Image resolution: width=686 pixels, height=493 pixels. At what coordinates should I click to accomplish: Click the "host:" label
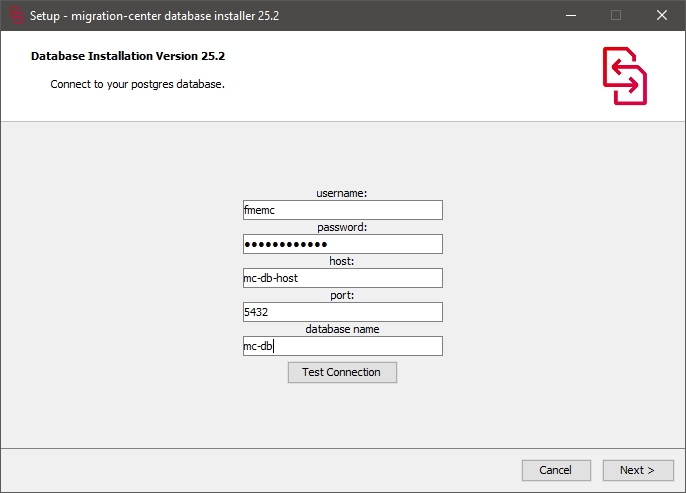[x=342, y=261]
